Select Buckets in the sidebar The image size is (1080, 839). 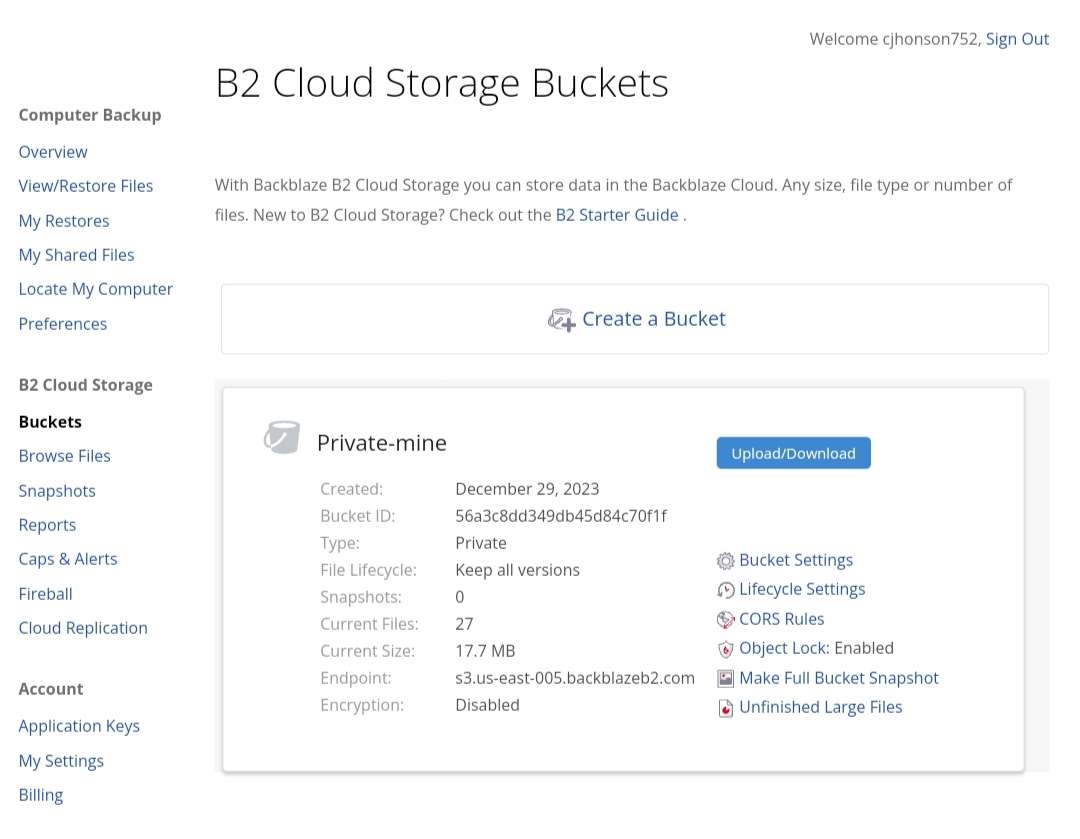pyautogui.click(x=50, y=422)
